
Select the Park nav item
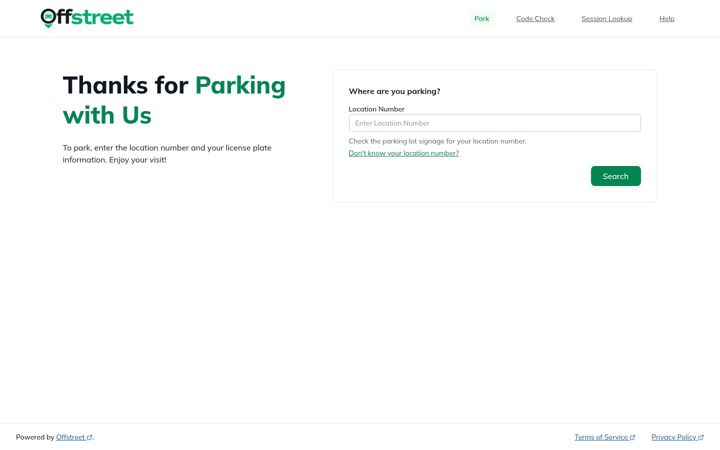point(482,19)
